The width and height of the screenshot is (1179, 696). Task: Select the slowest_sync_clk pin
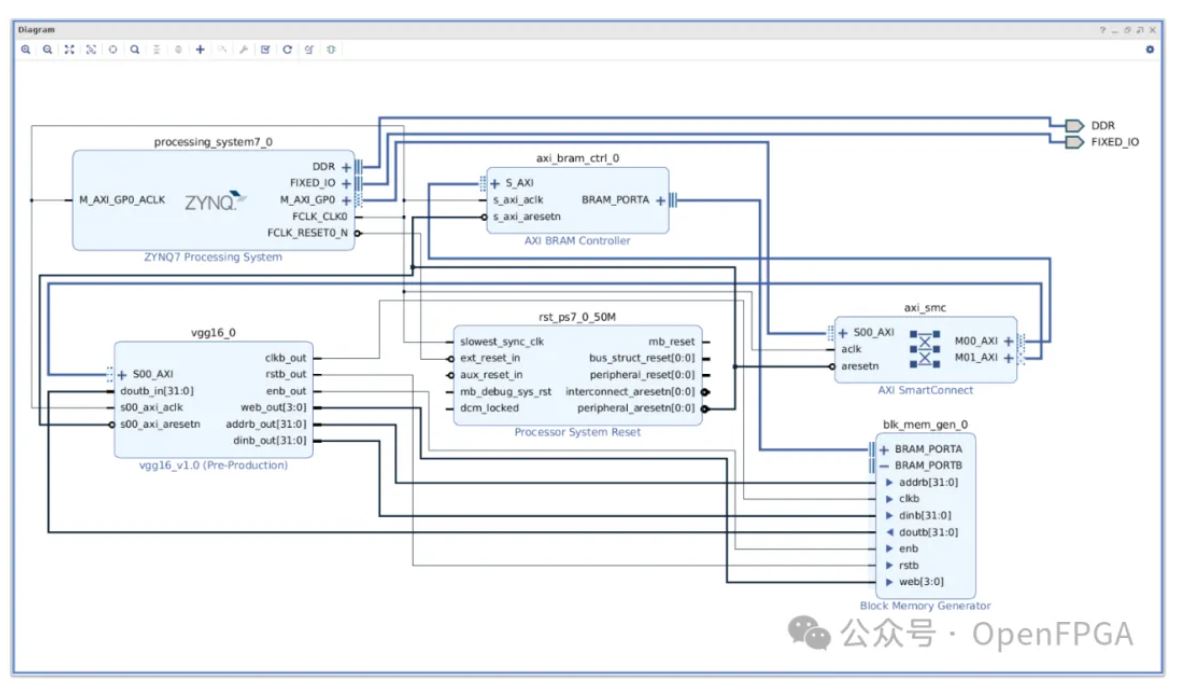502,342
